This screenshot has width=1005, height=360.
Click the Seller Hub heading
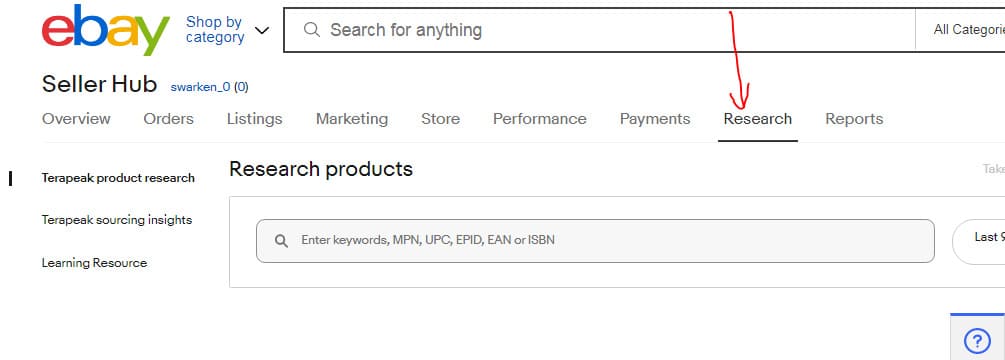pos(99,84)
